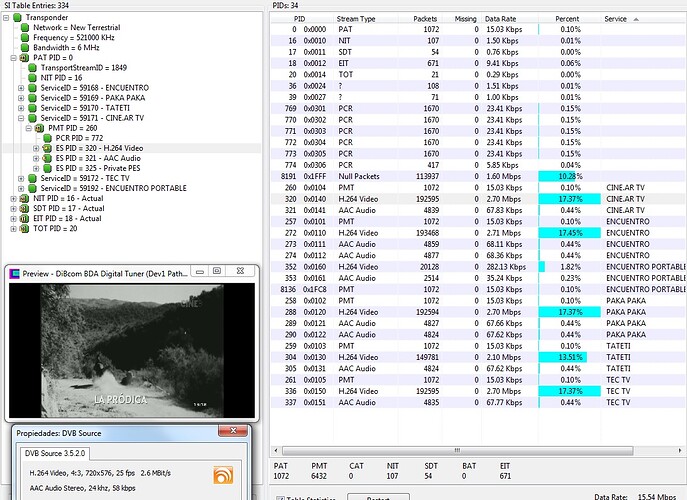Select the PID 336 H.264 Video TEC TV row
This screenshot has width=687, height=500.
pyautogui.click(x=478, y=391)
